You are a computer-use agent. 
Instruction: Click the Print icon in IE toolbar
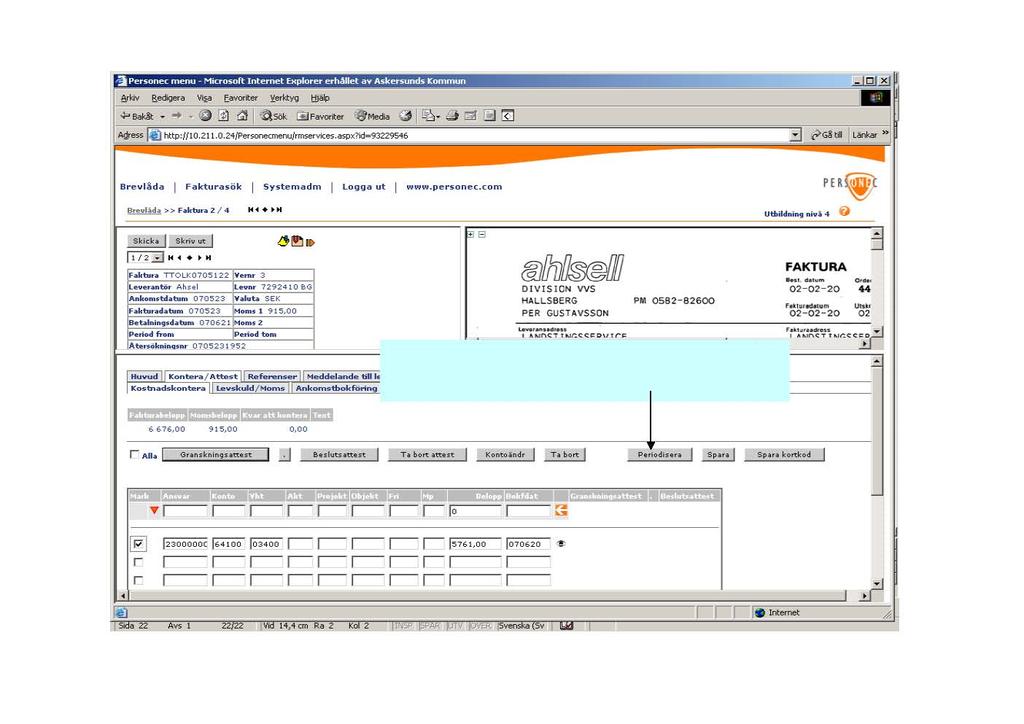tap(452, 116)
